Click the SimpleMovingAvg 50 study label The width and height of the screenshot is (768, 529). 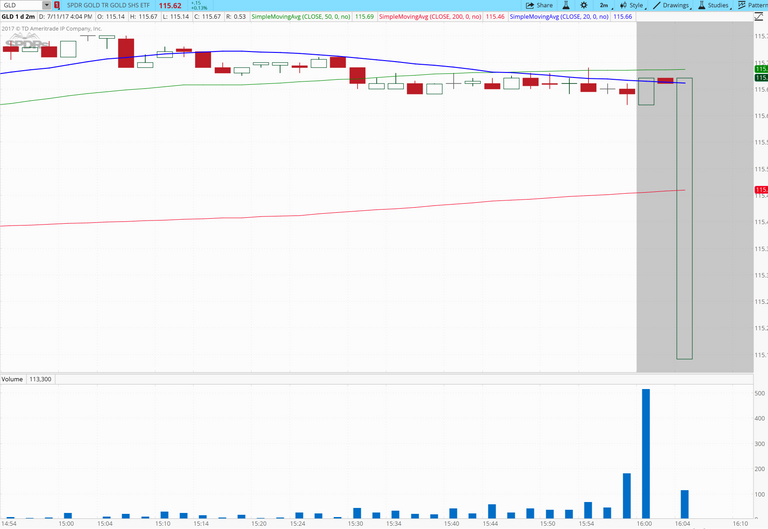point(301,17)
